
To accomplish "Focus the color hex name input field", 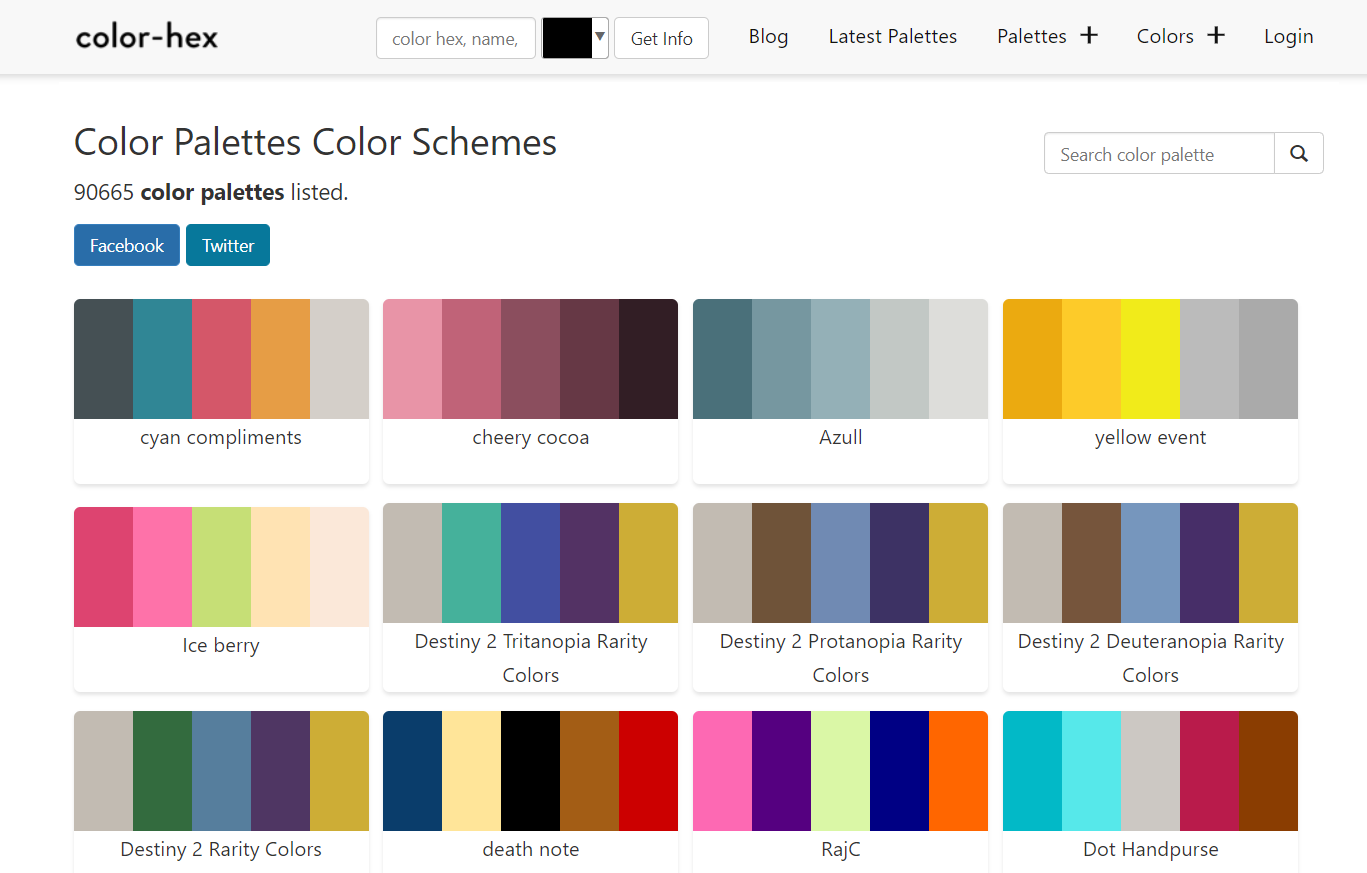I will pos(455,39).
